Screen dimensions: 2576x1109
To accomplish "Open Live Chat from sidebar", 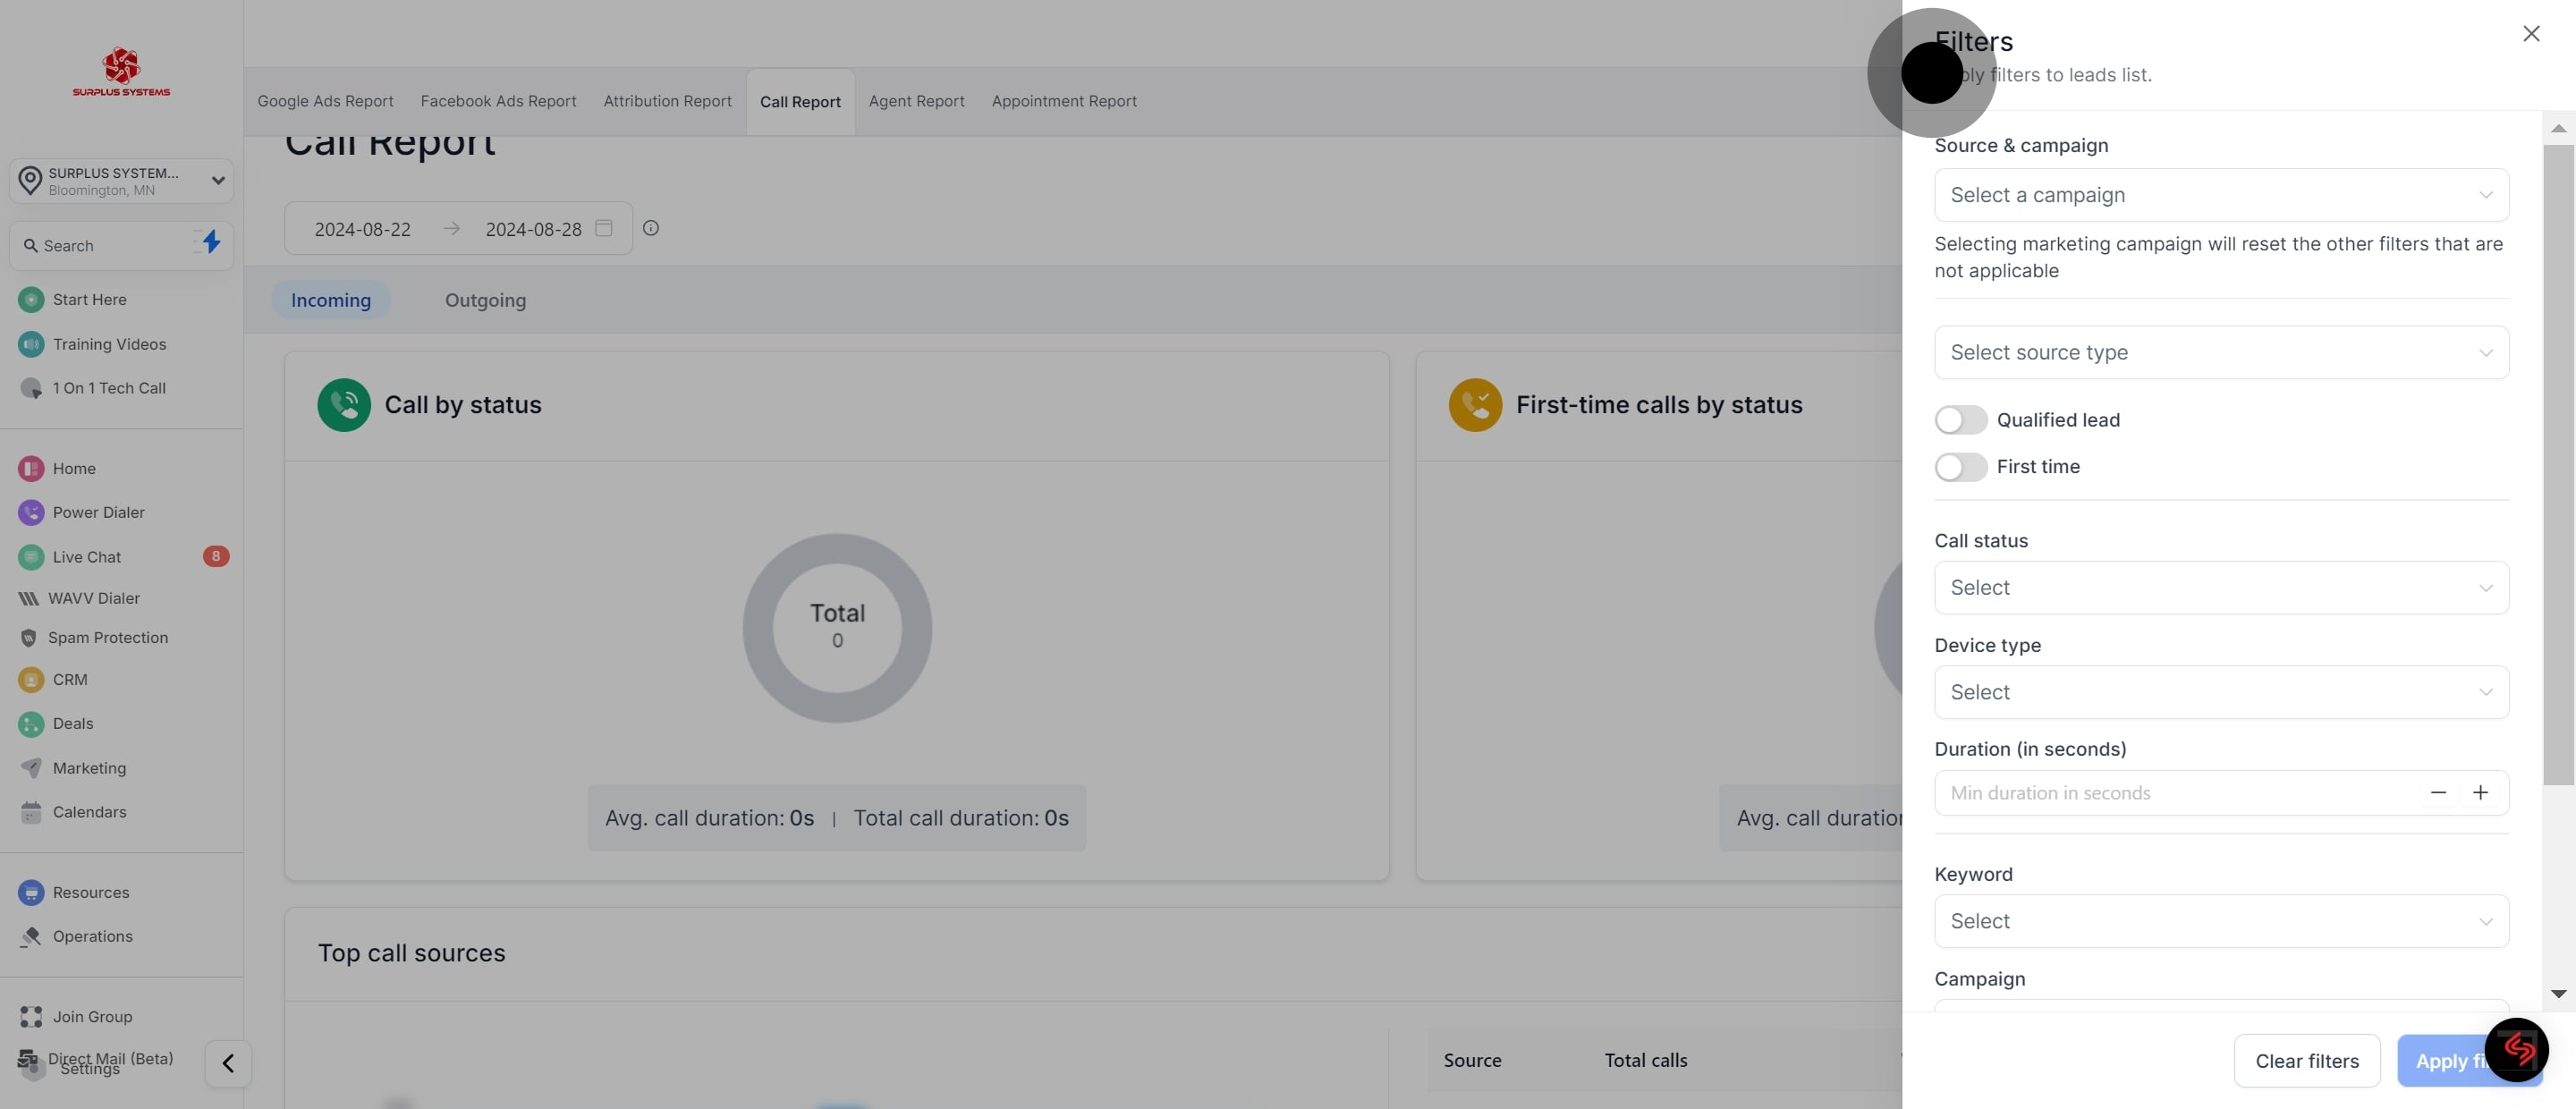I will [87, 557].
